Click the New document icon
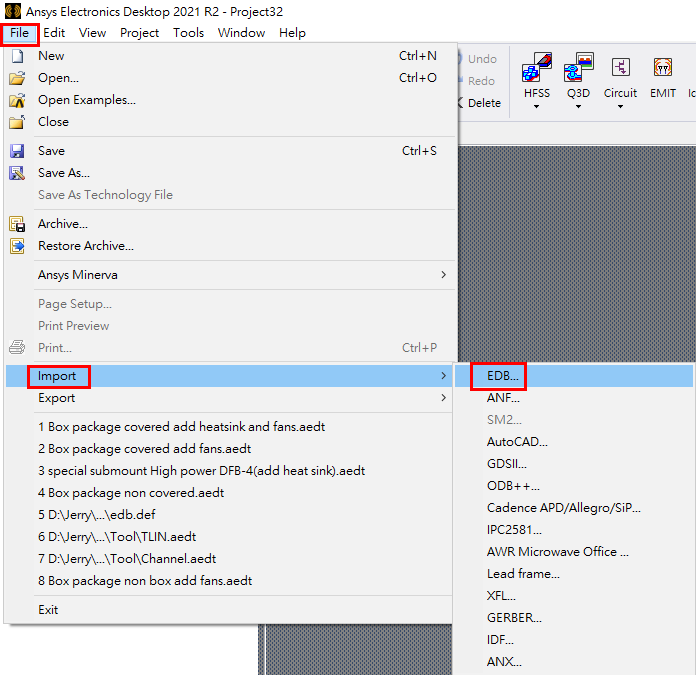Viewport: 696px width, 677px height. (x=17, y=56)
